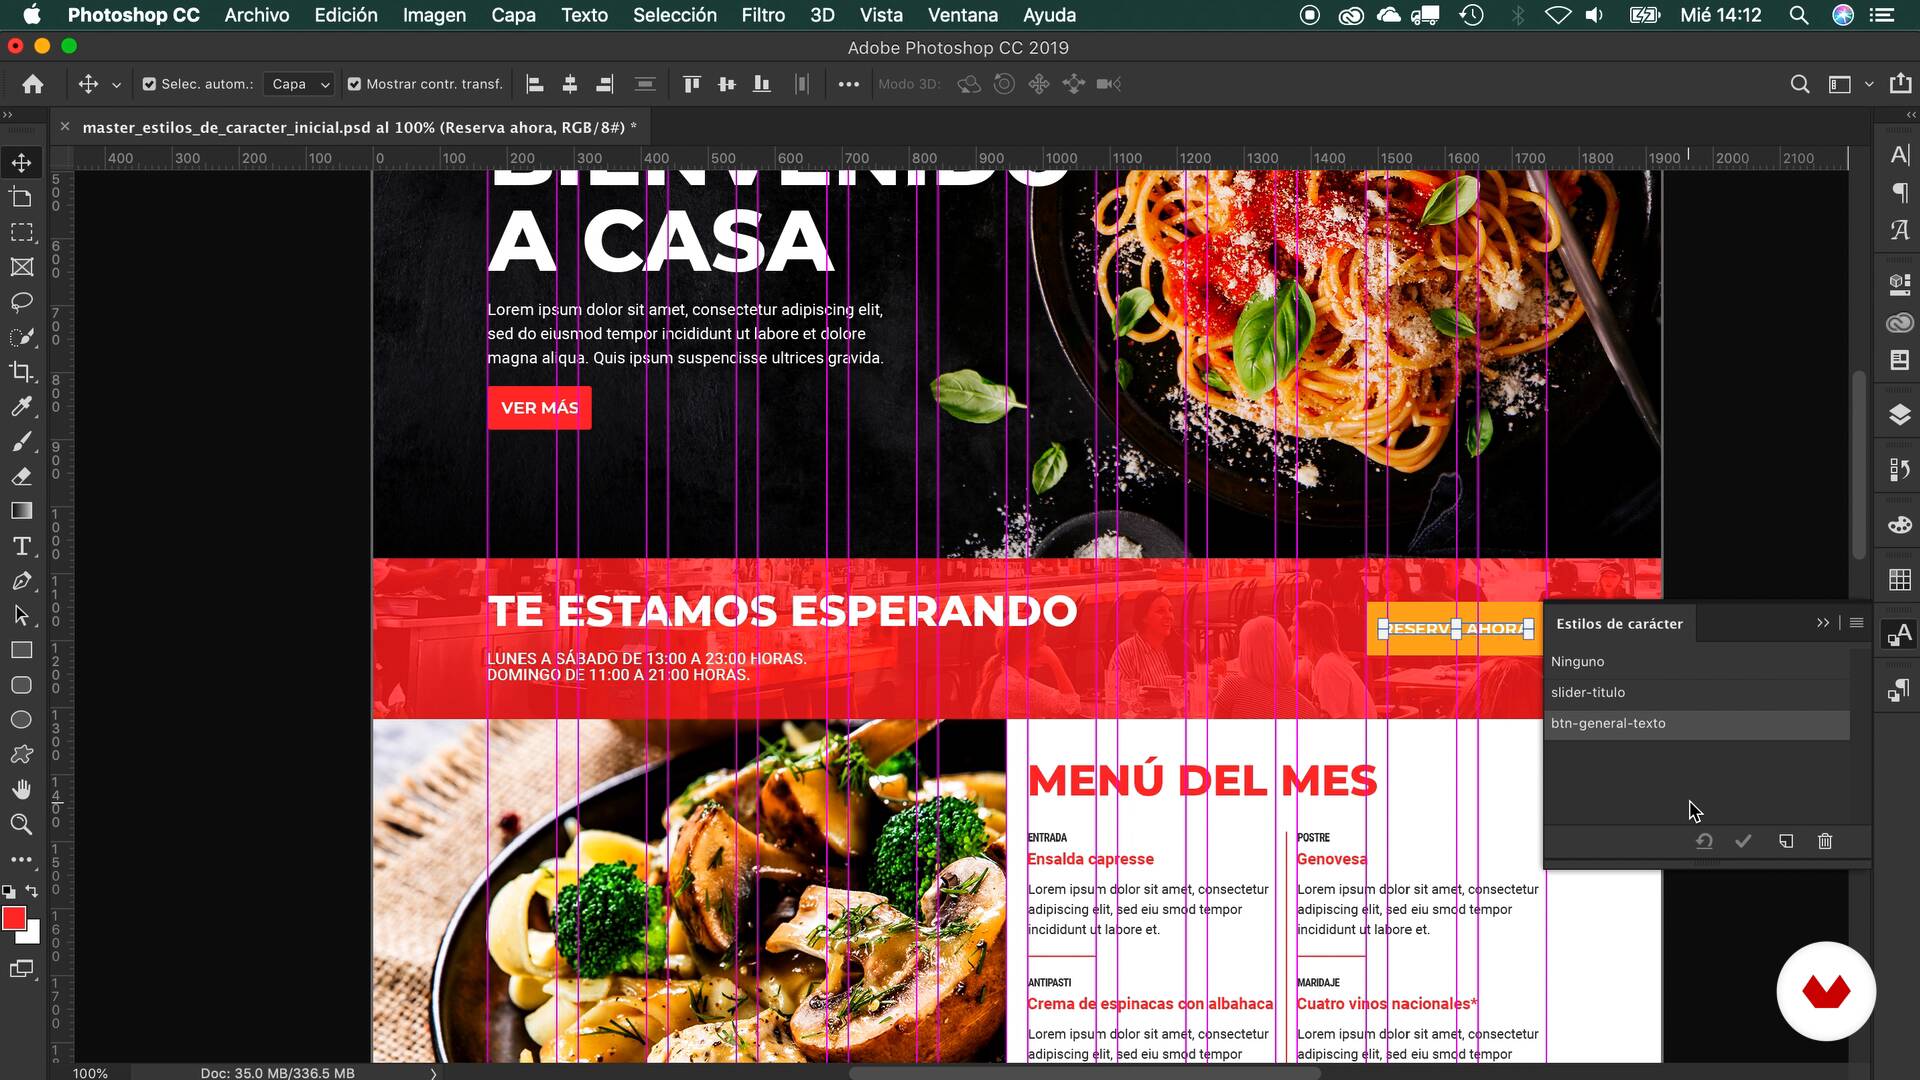This screenshot has height=1080, width=1920.
Task: Open the Capa menu
Action: click(513, 15)
